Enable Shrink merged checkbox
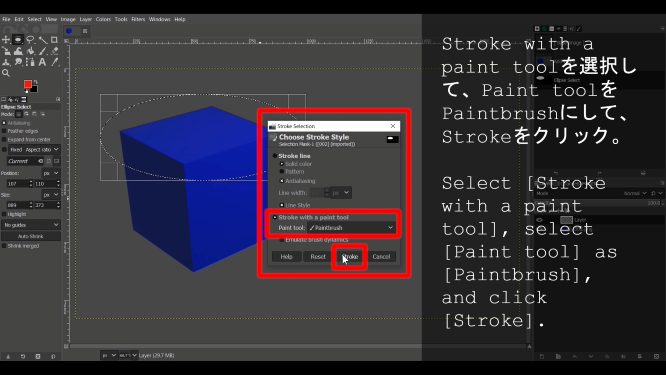666x375 pixels. tap(4, 246)
